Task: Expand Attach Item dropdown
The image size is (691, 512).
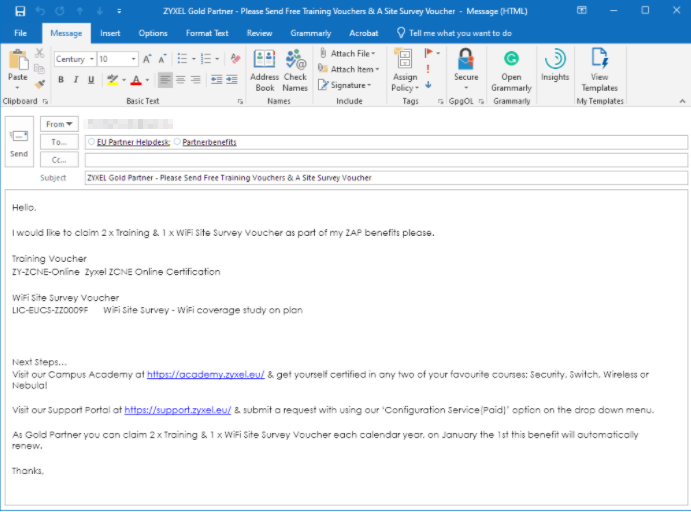Action: coord(377,69)
